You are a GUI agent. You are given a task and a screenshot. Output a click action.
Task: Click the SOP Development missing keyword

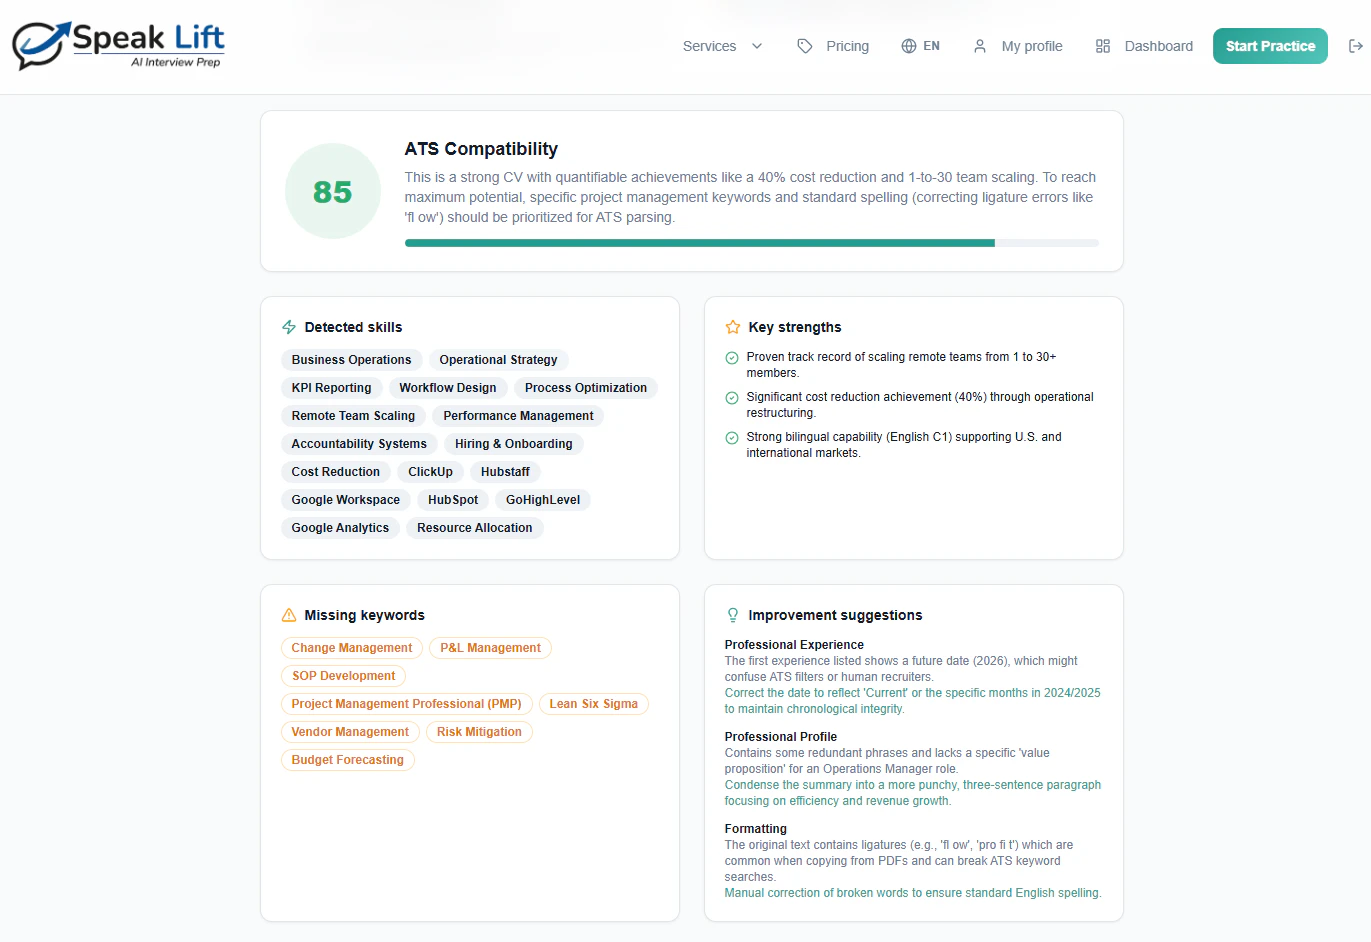[344, 676]
